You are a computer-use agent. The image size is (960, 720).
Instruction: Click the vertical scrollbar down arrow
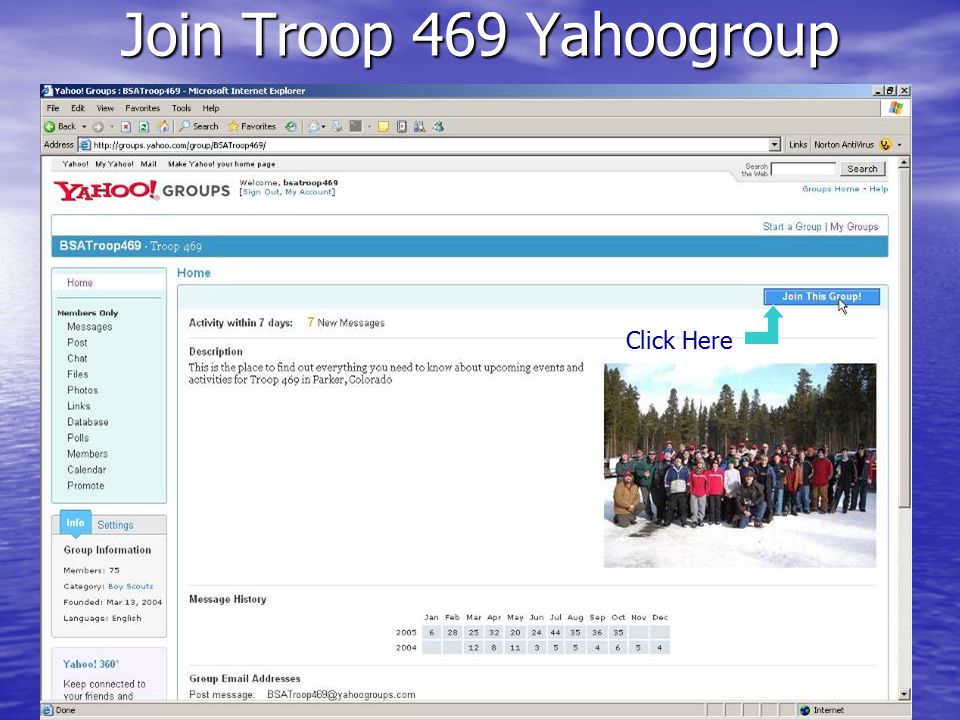pos(904,694)
